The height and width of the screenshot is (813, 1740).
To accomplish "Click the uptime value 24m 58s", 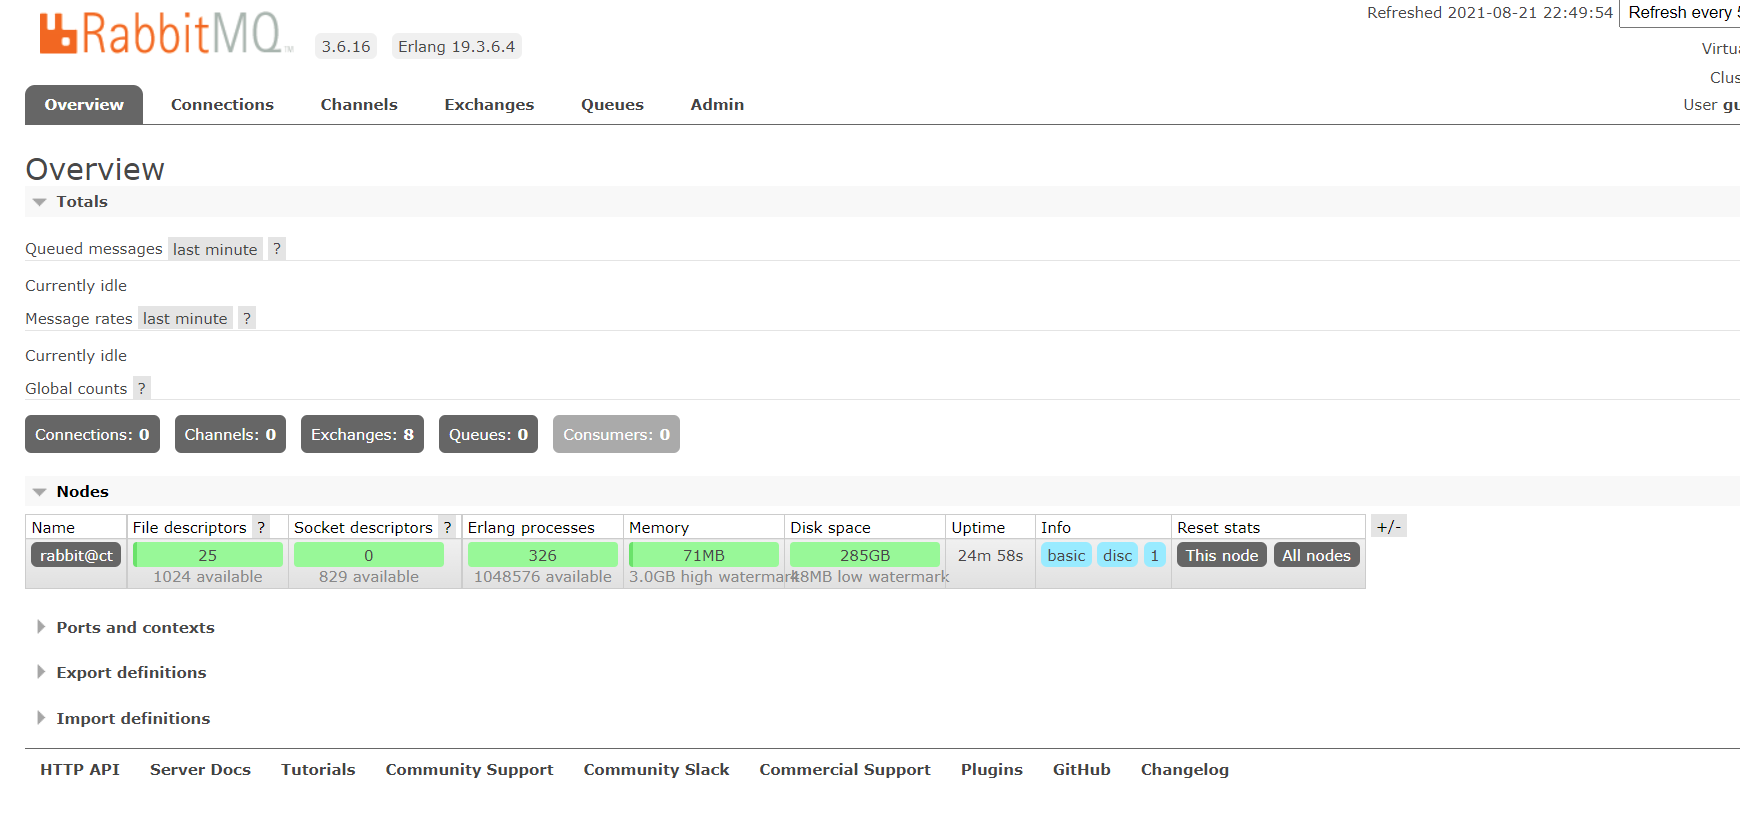I will point(990,555).
